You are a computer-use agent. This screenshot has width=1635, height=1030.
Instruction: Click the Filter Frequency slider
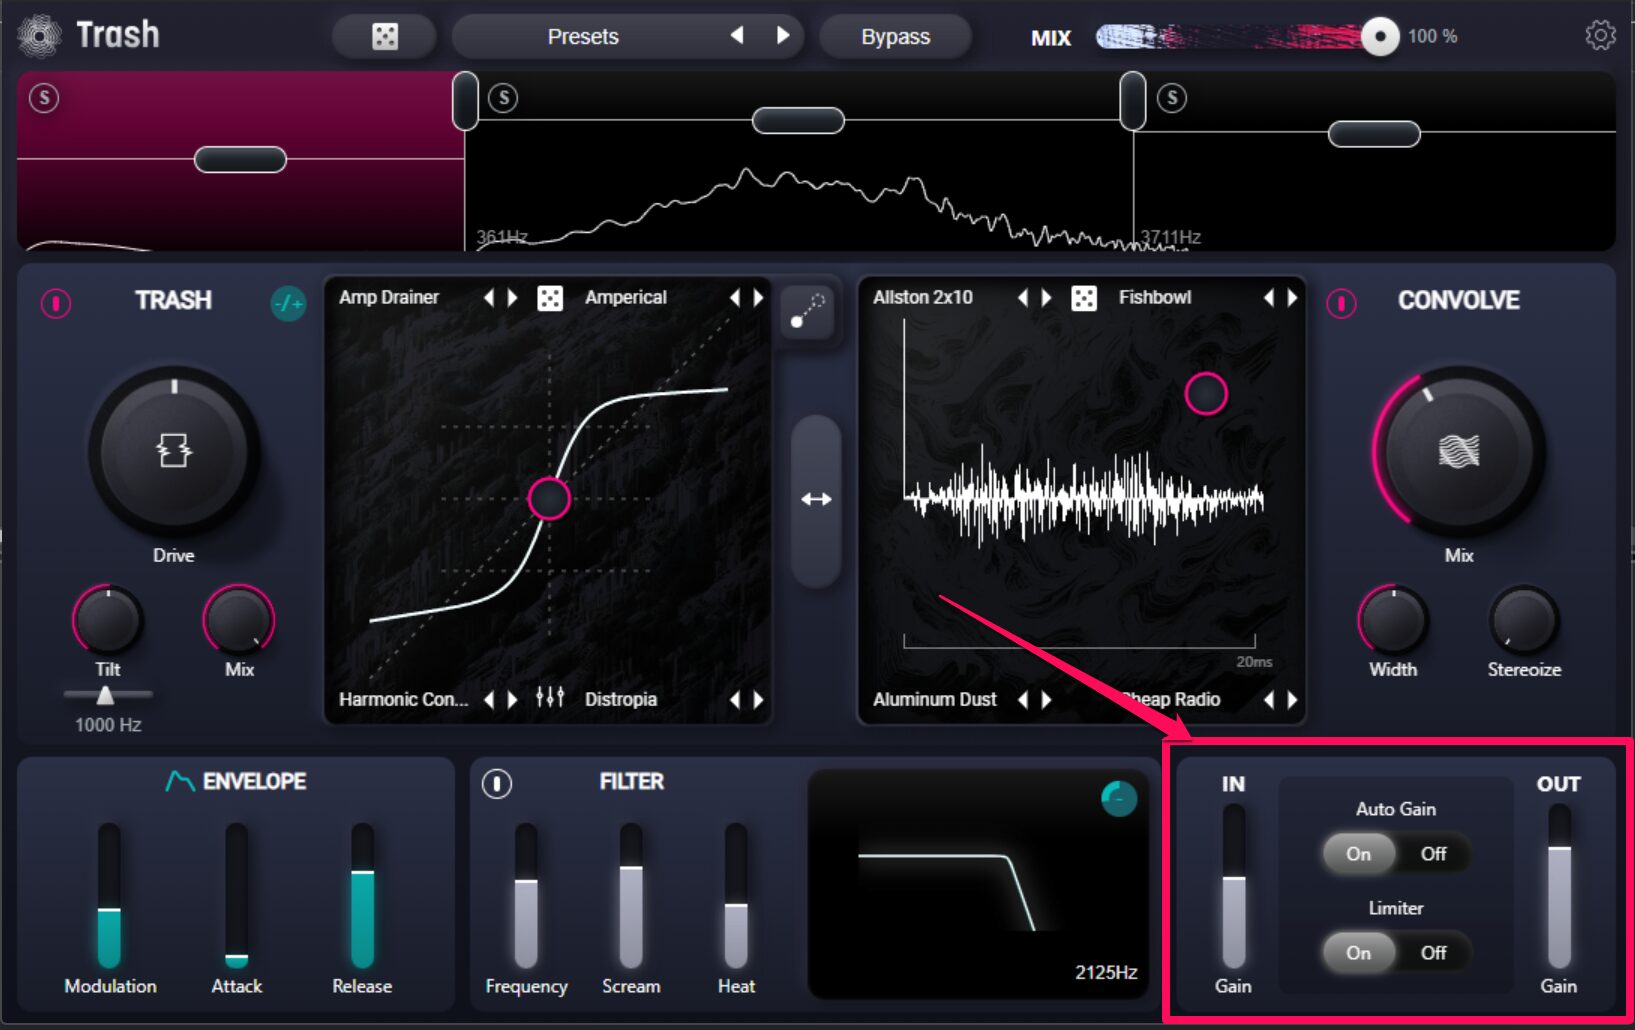[526, 896]
